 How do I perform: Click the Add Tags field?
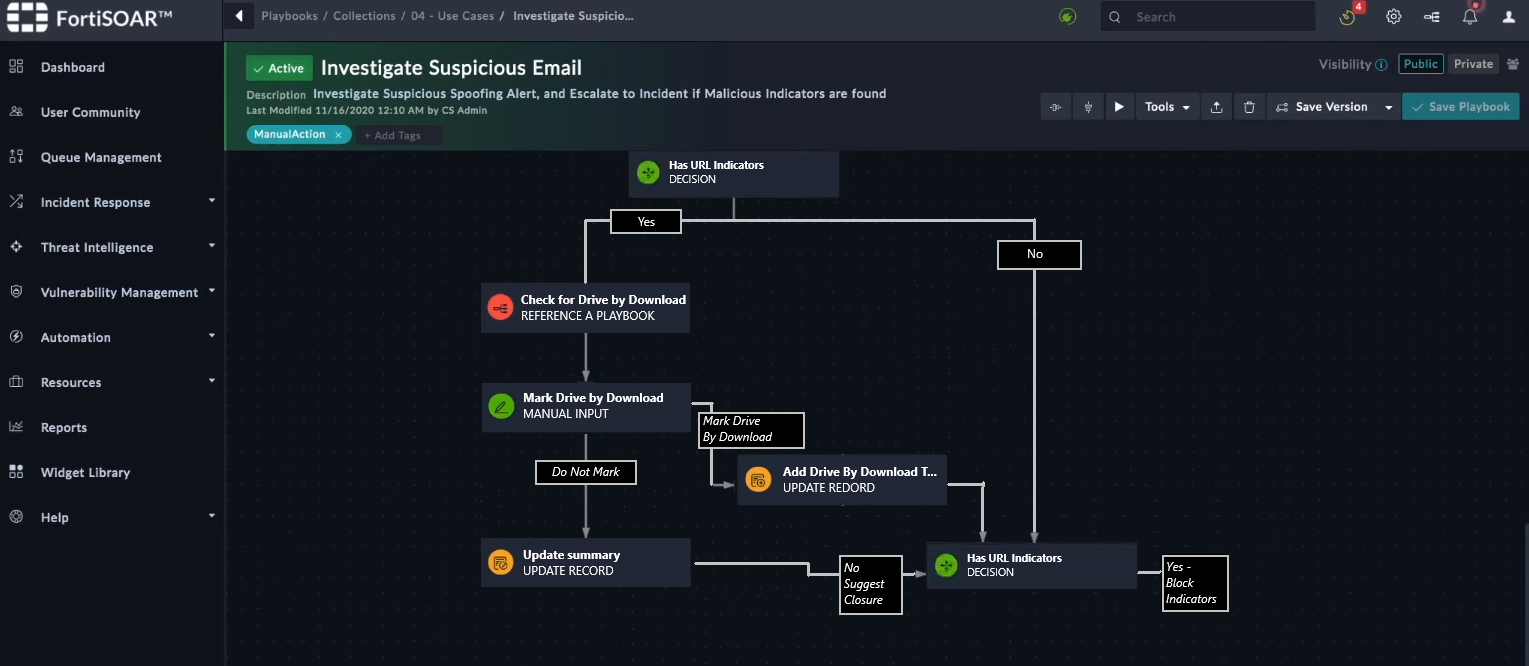[398, 135]
